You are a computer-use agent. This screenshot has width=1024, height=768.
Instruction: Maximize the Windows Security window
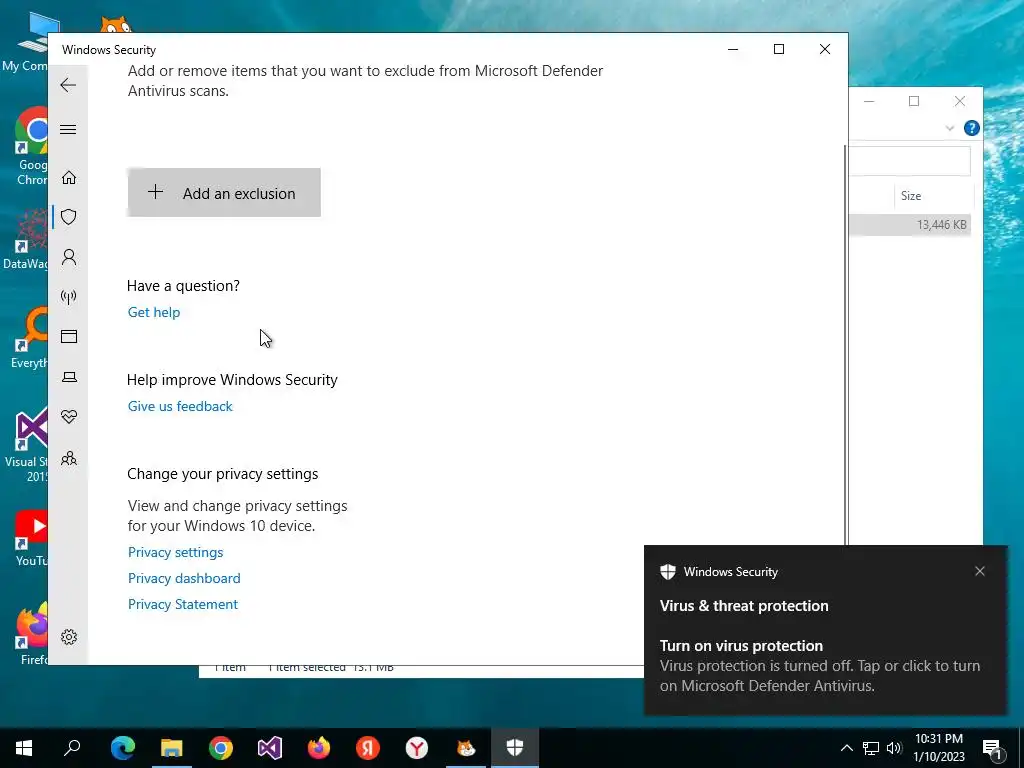click(778, 49)
